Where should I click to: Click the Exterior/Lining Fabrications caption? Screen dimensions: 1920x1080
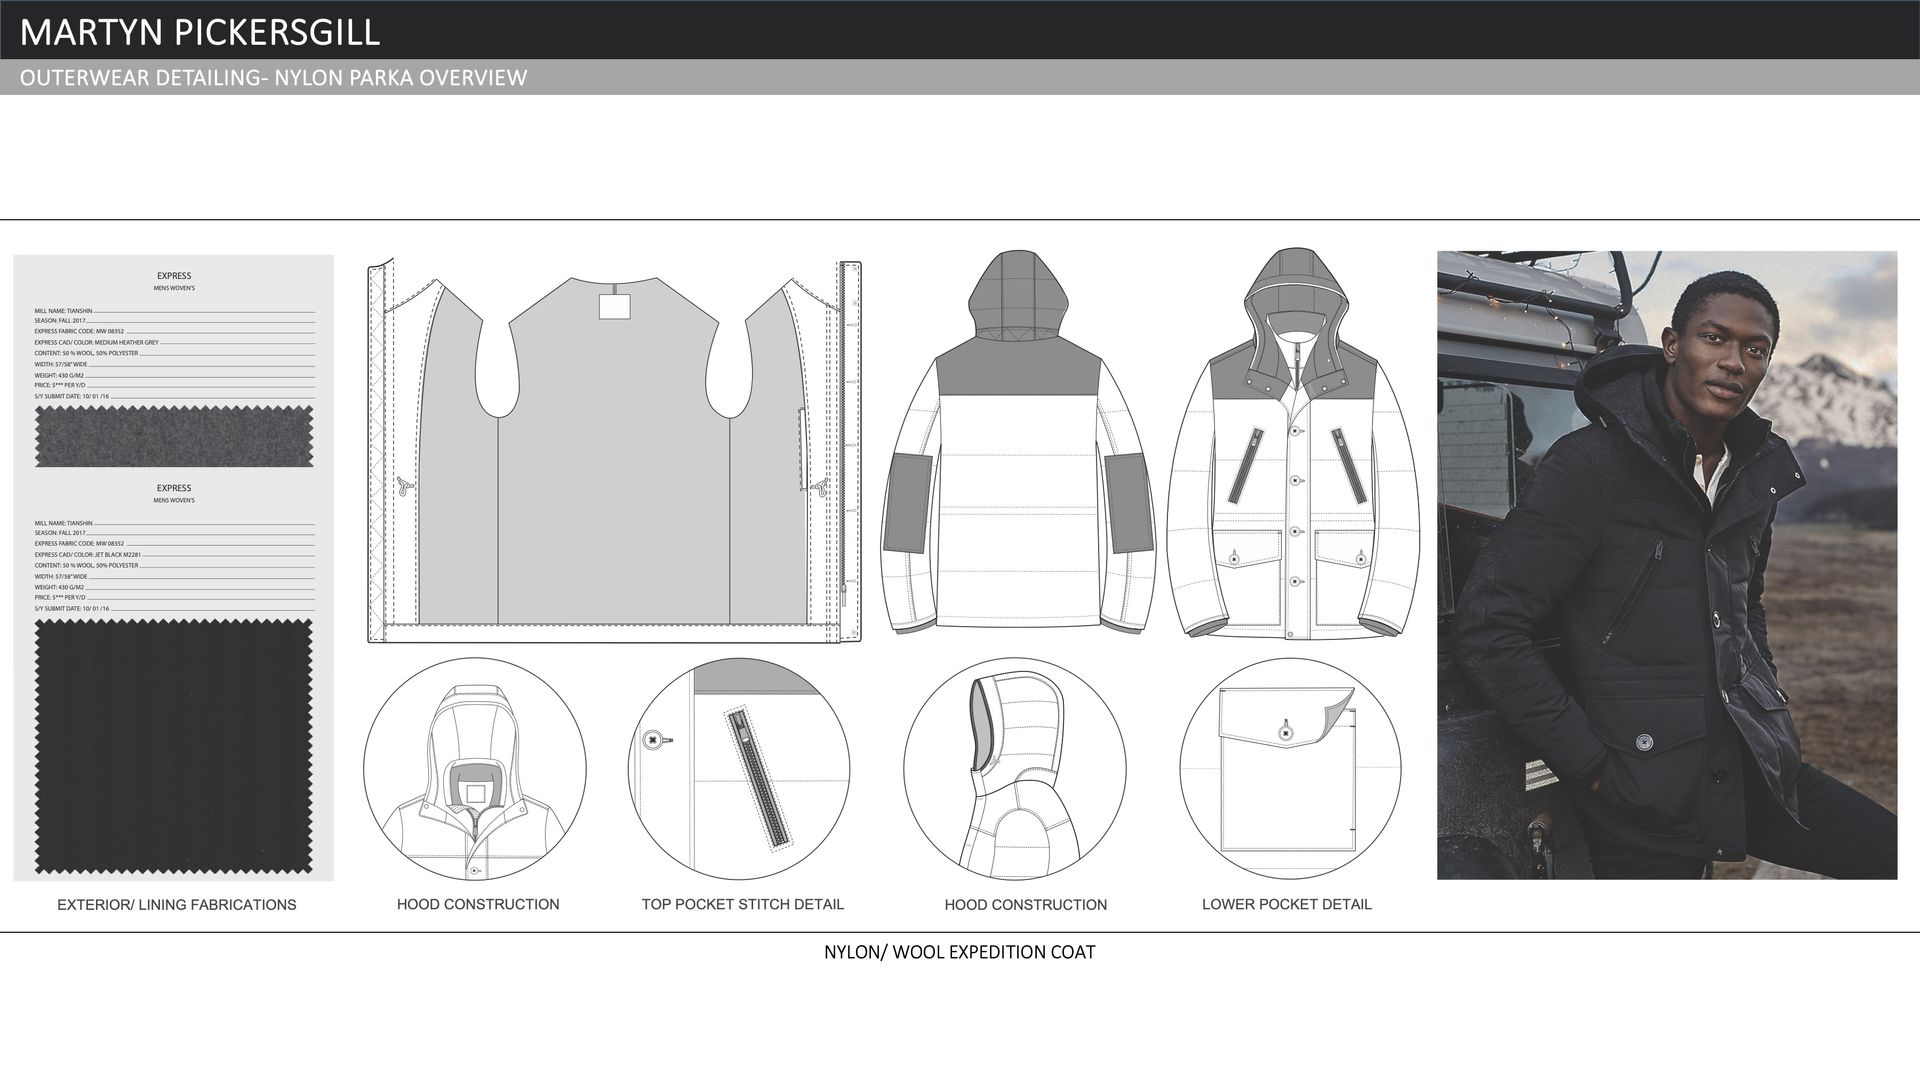(176, 905)
